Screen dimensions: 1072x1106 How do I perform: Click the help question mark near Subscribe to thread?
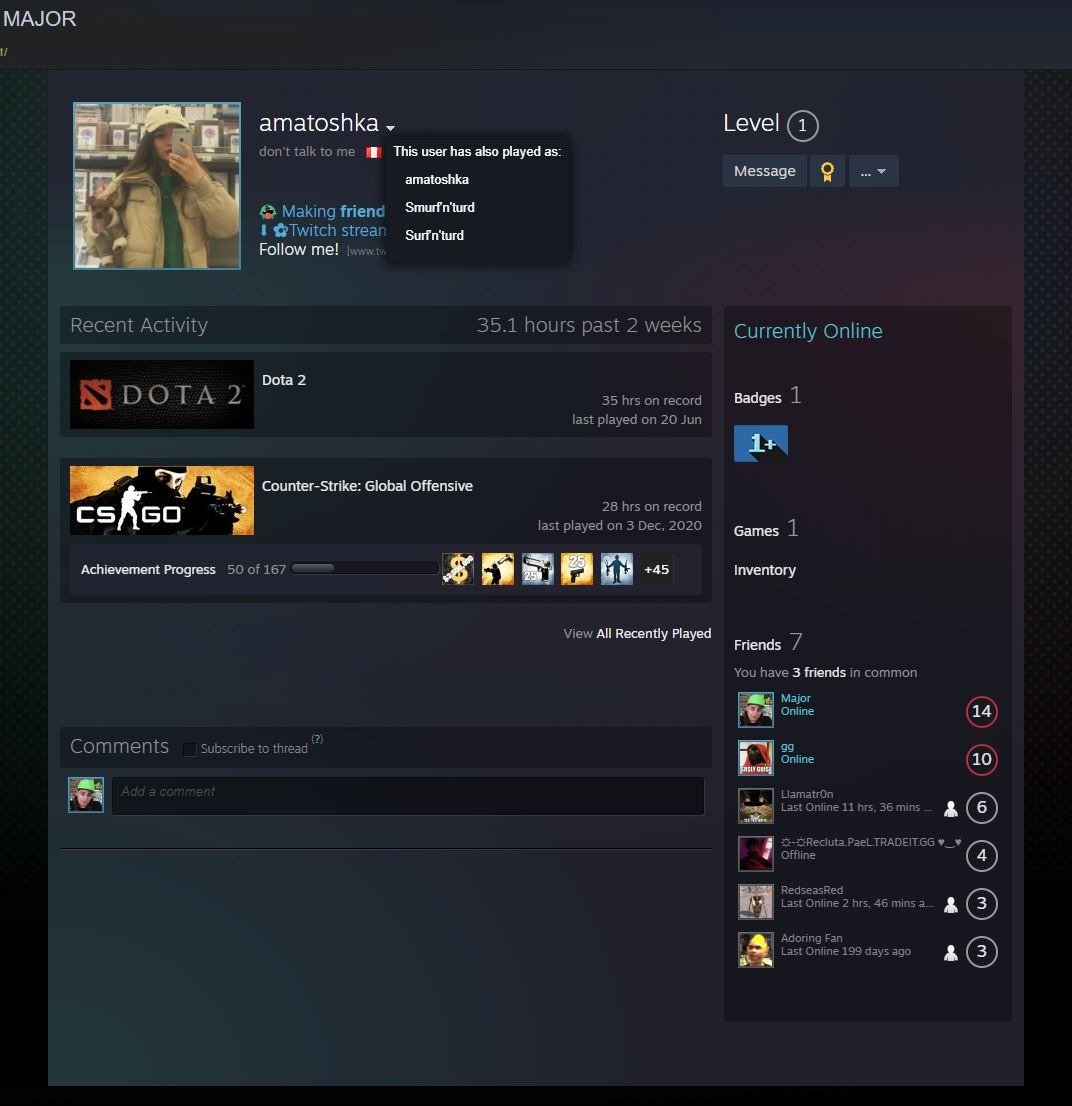coord(317,739)
